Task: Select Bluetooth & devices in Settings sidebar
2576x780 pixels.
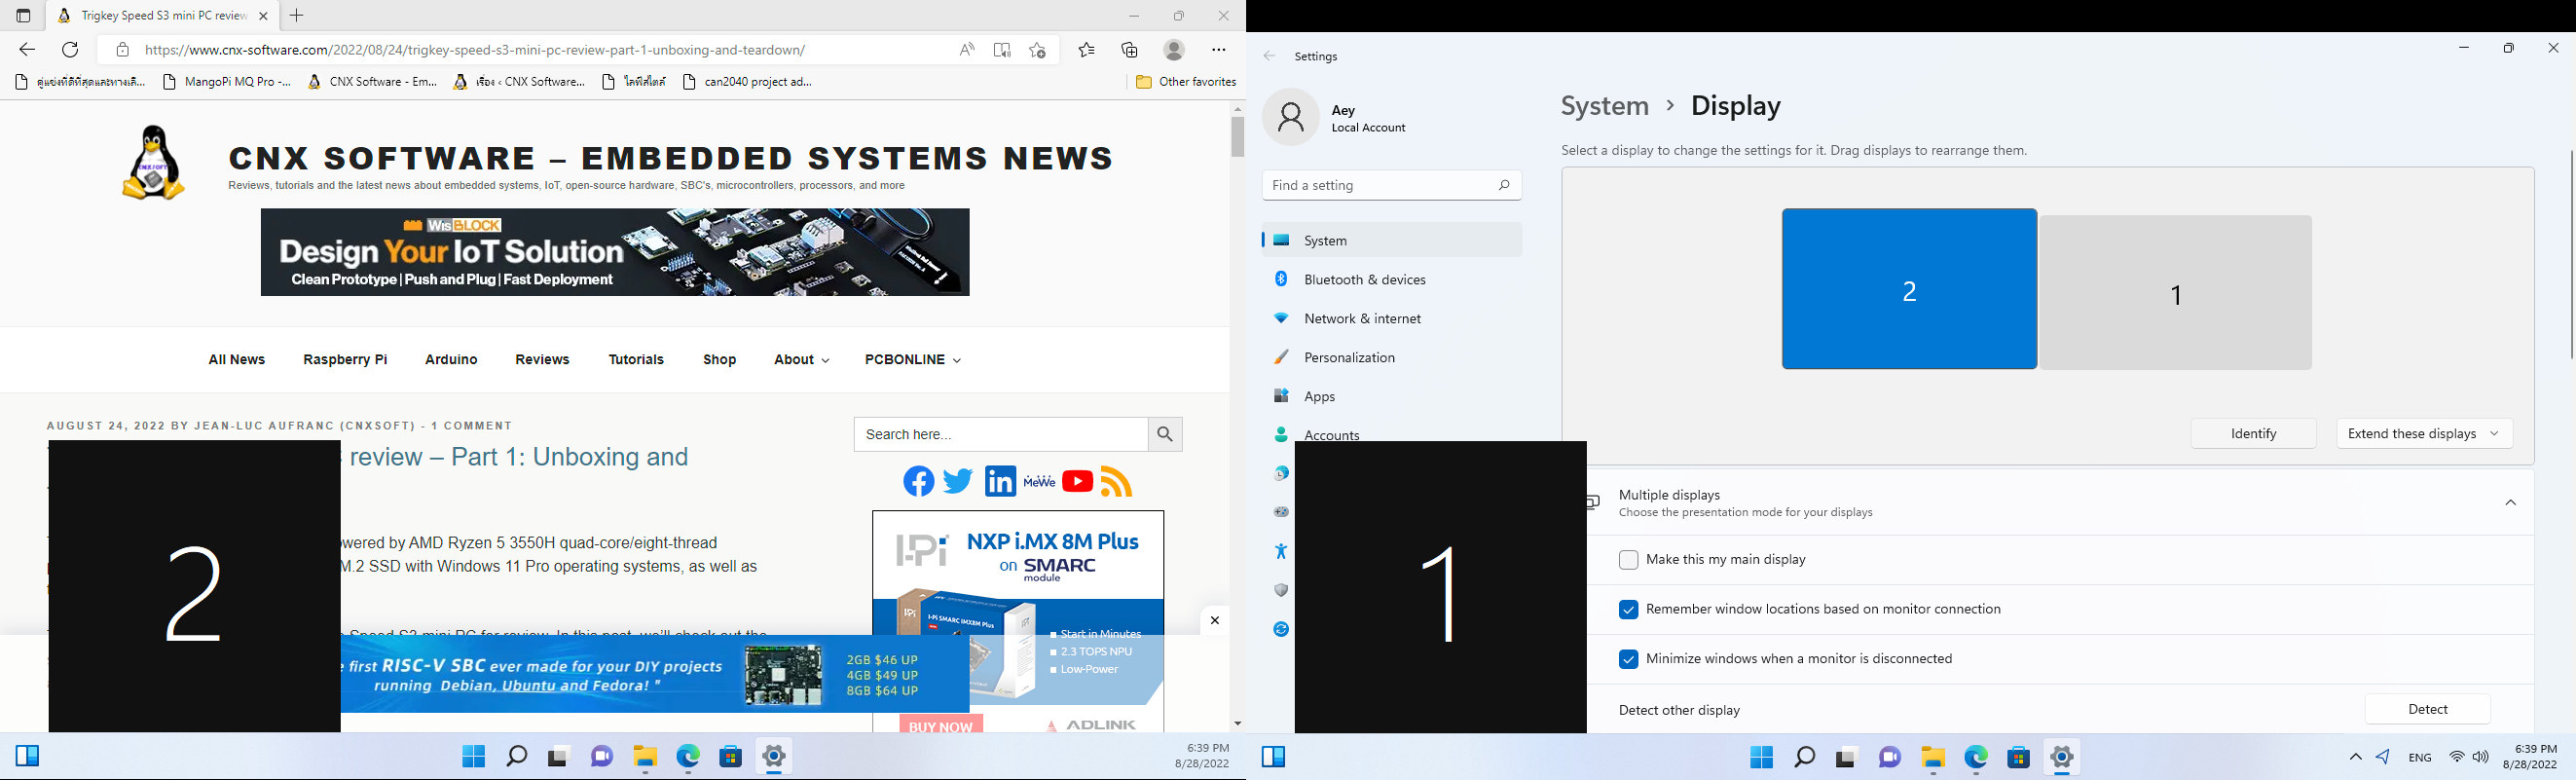Action: [x=1392, y=280]
